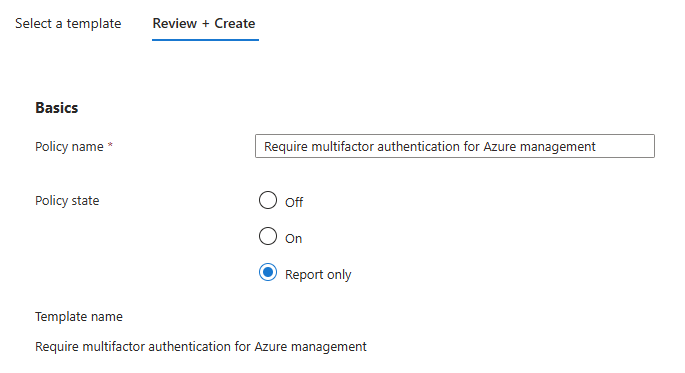Click the Policy state label
Screen dimensions: 685x373
pyautogui.click(x=67, y=200)
